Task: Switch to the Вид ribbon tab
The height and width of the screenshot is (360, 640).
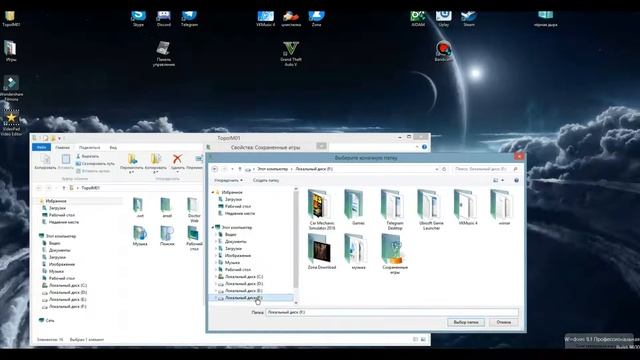Action: (113, 147)
